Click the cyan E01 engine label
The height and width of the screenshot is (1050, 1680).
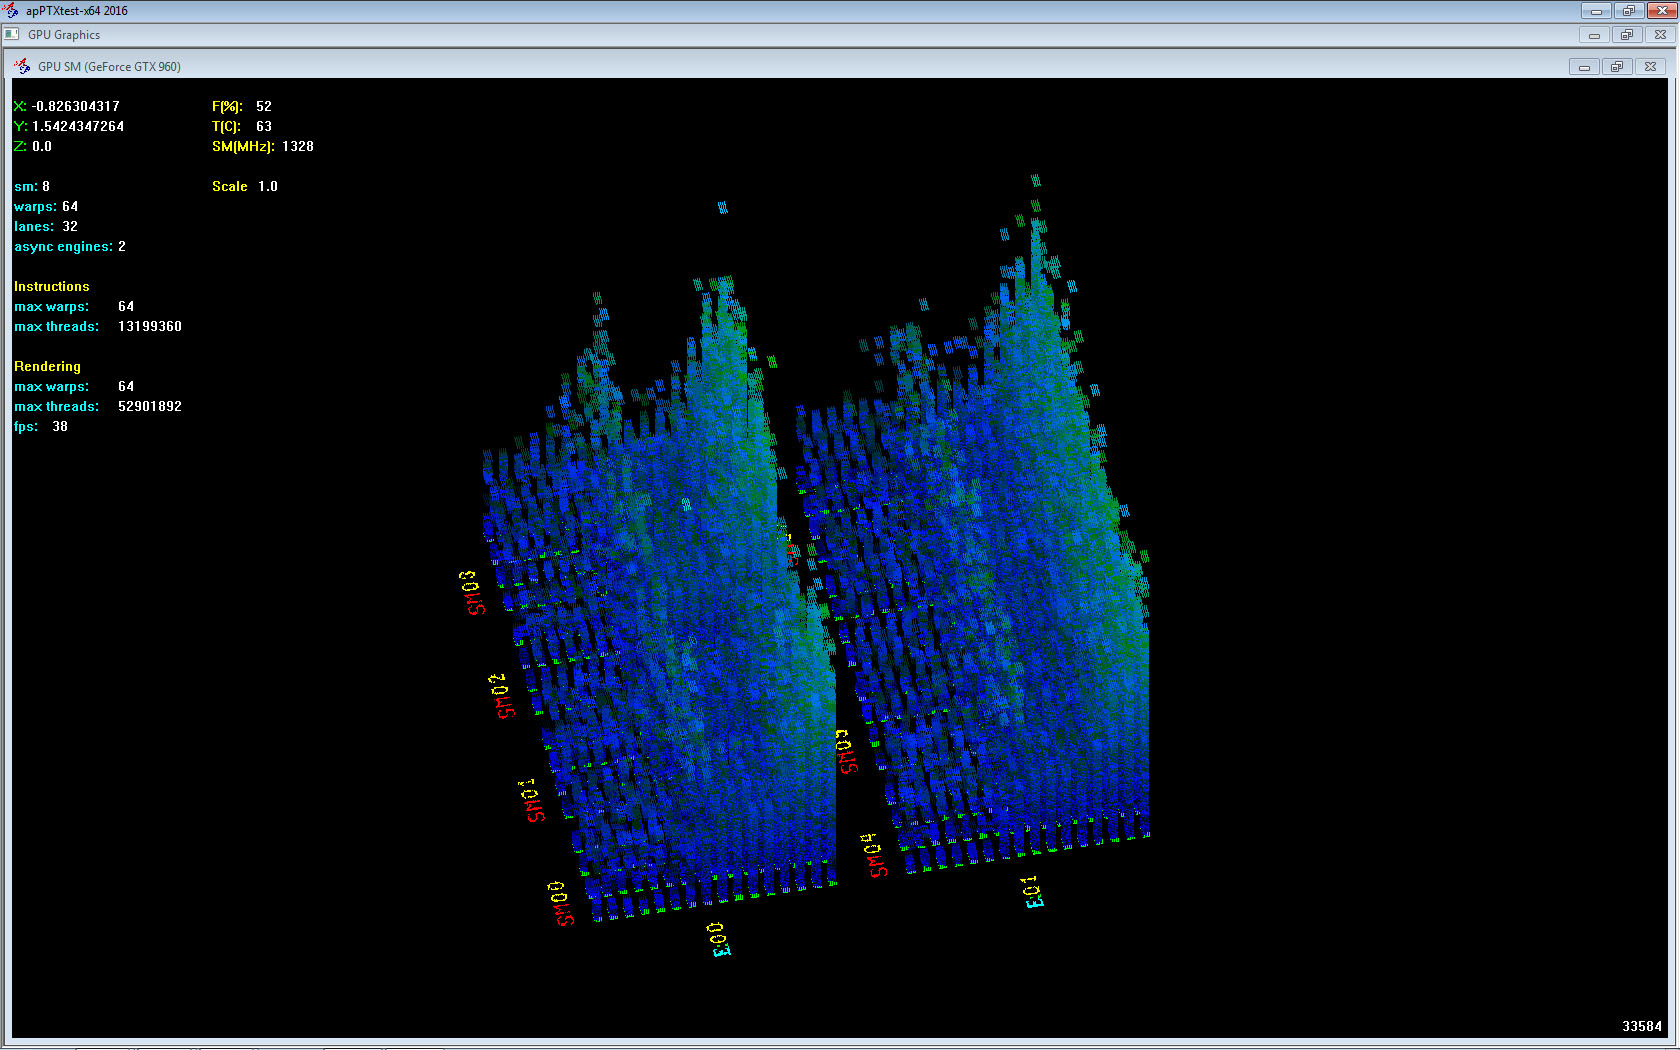pyautogui.click(x=1032, y=892)
